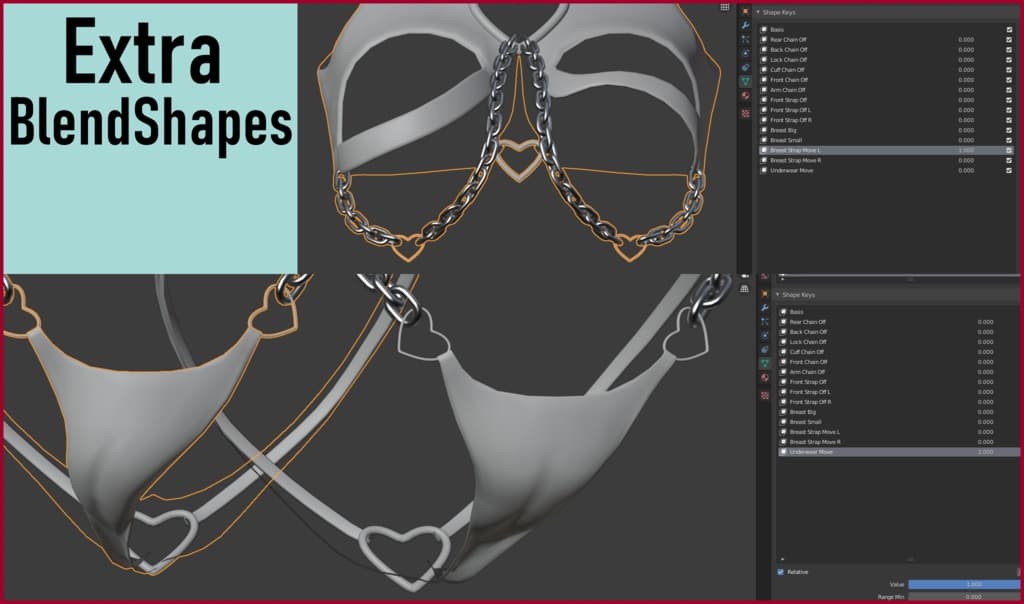Click shape key icon beside Rear Chain Off, lower panel

click(783, 322)
